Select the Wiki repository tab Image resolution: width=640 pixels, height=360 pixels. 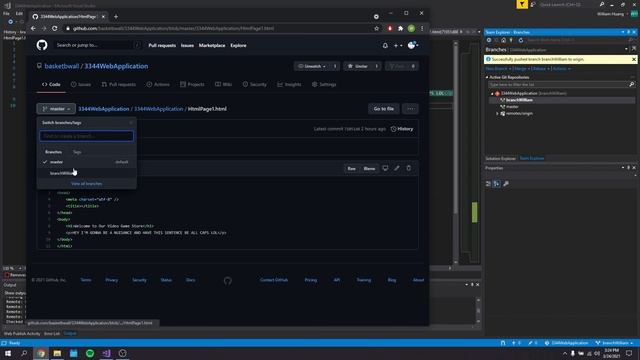click(224, 84)
